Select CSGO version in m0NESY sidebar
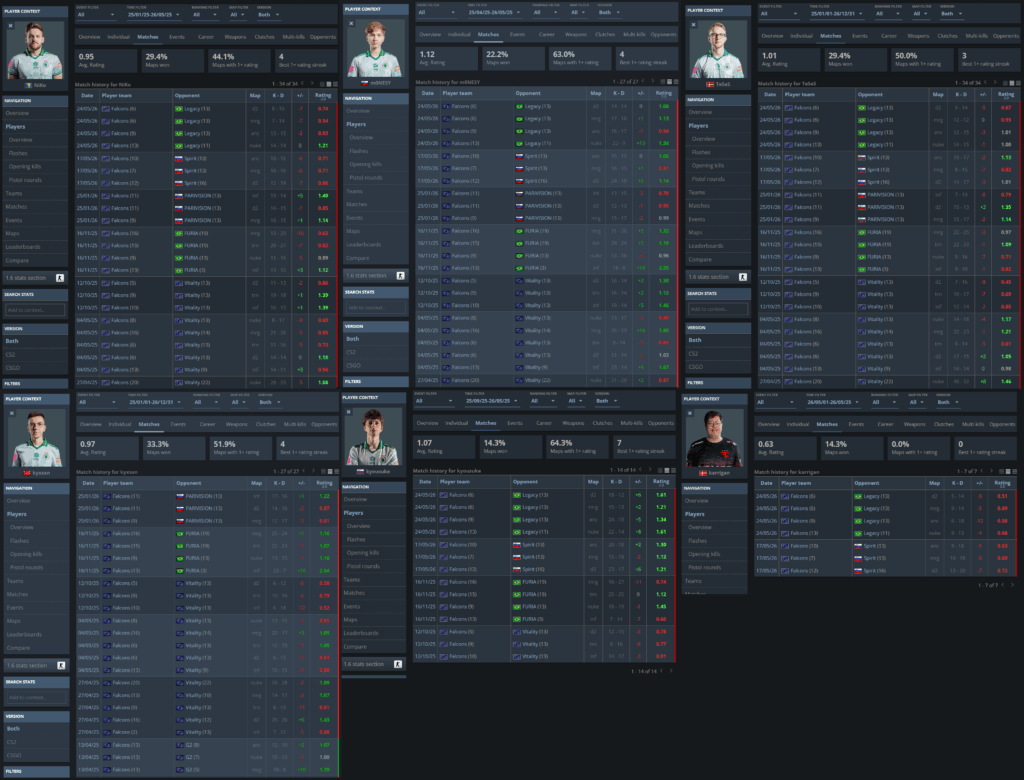This screenshot has width=1024, height=780. click(376, 366)
